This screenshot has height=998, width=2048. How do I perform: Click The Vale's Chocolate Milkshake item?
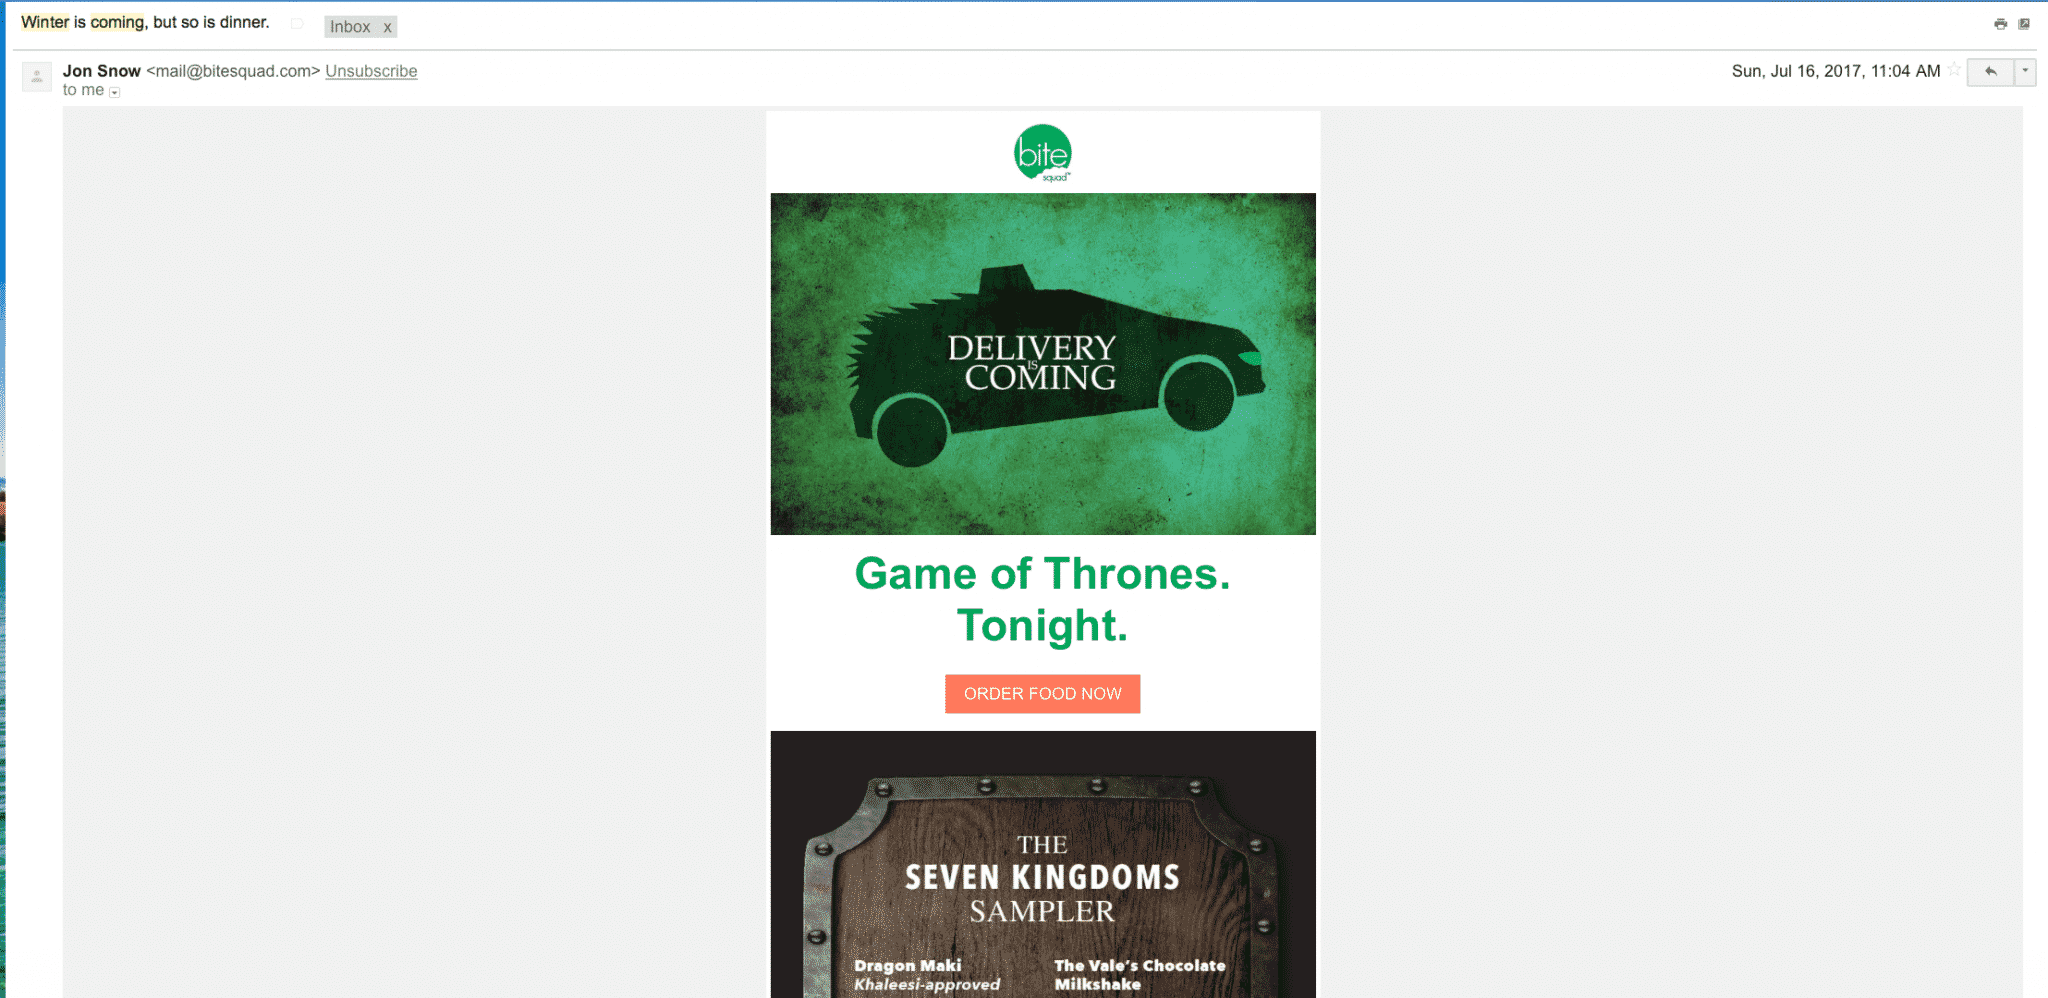pos(1140,975)
